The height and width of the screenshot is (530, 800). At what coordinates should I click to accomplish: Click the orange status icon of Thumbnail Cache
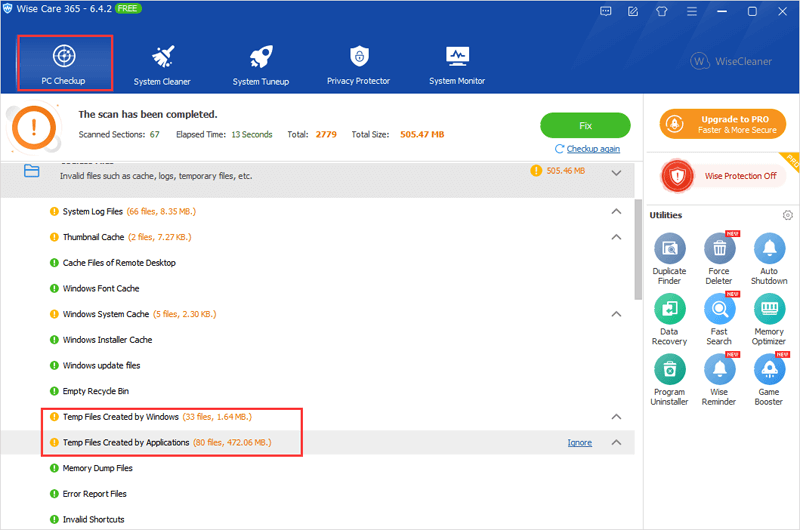[x=54, y=237]
